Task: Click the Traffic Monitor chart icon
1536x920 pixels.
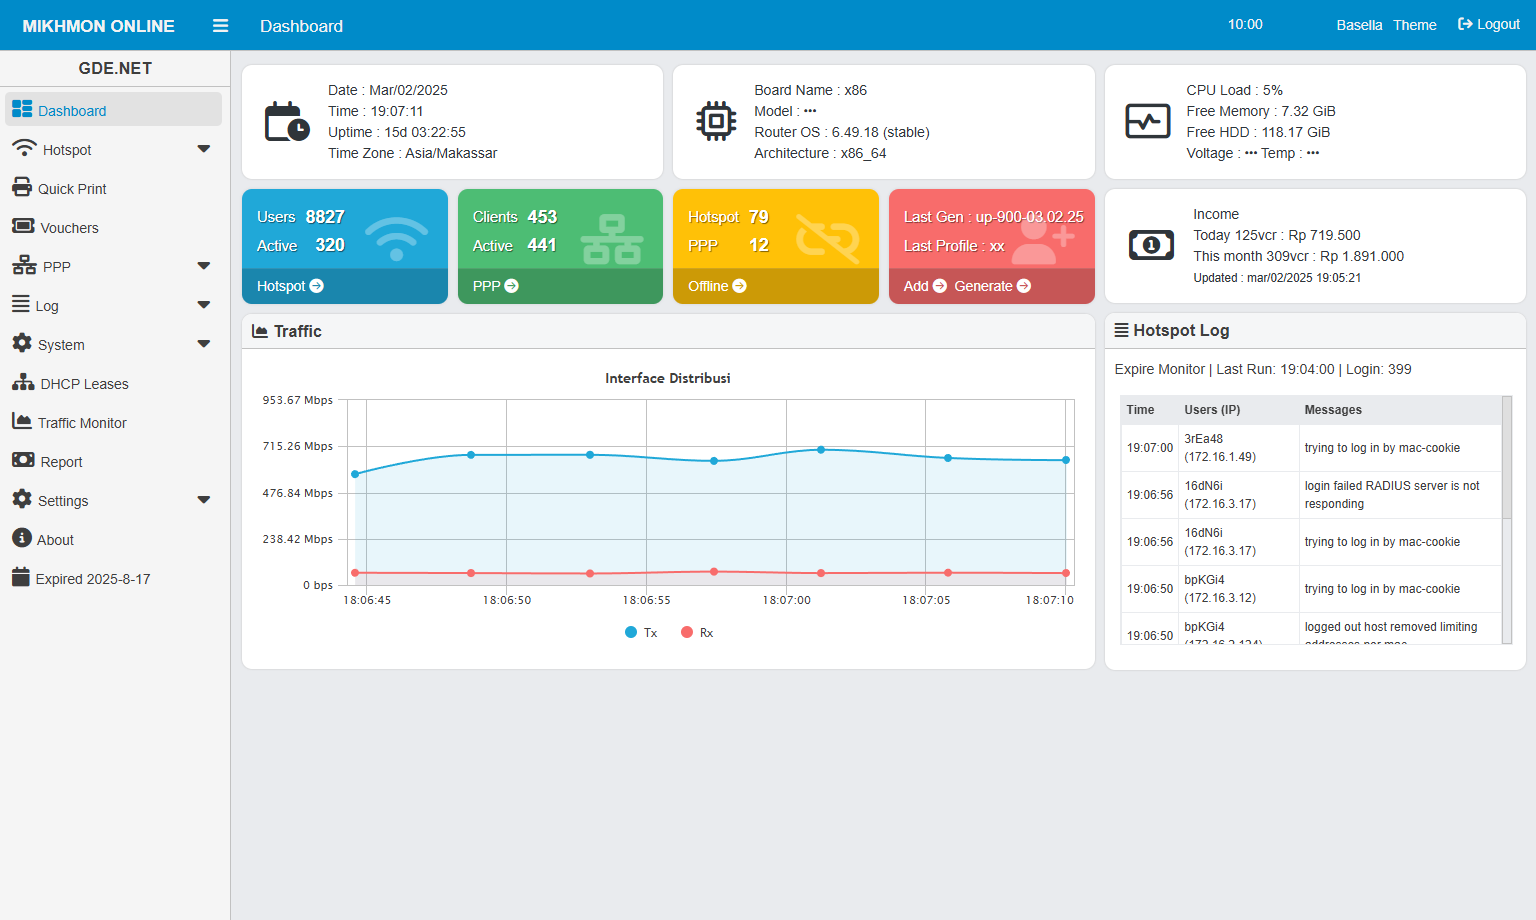Action: [22, 422]
